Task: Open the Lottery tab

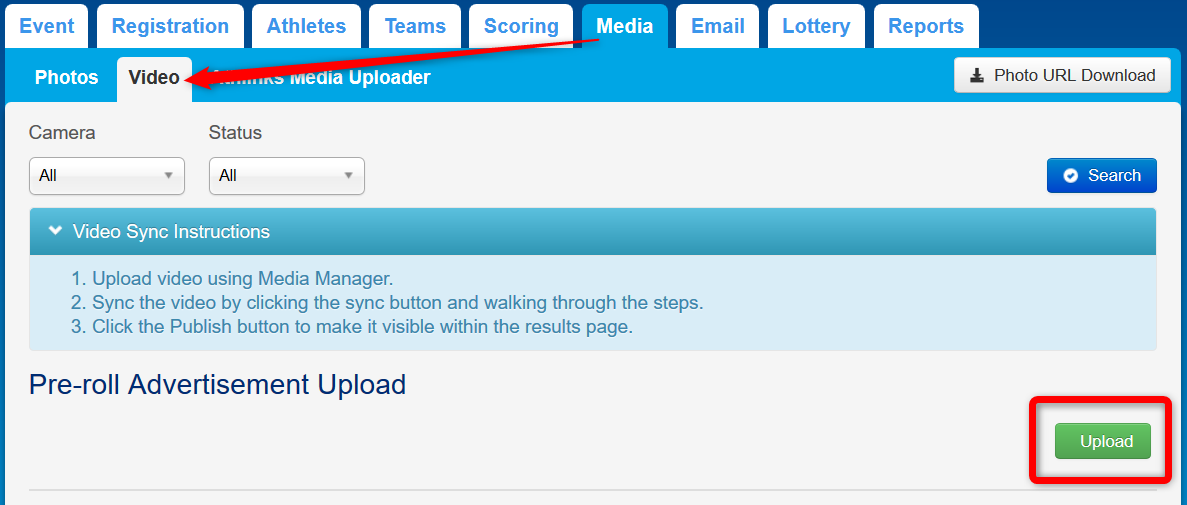Action: click(816, 27)
